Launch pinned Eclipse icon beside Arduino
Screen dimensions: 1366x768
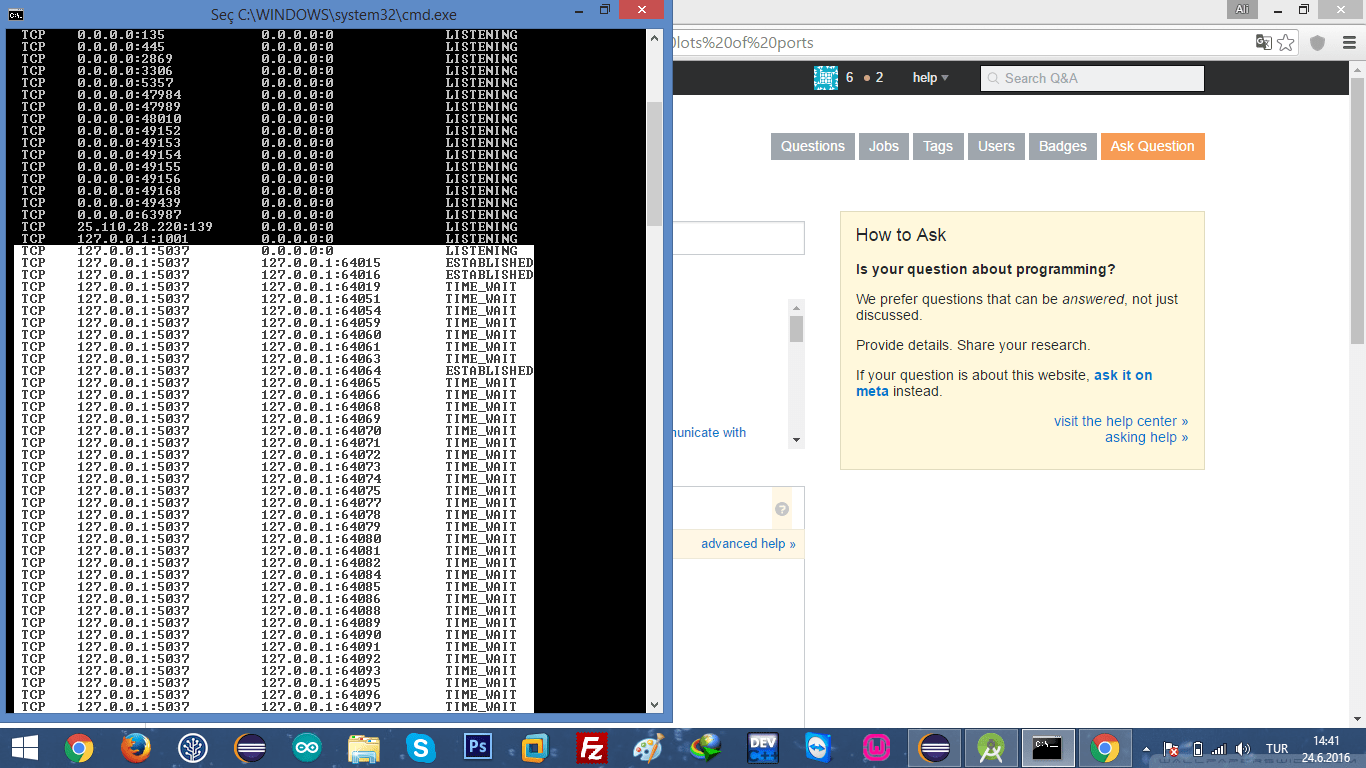click(x=249, y=748)
